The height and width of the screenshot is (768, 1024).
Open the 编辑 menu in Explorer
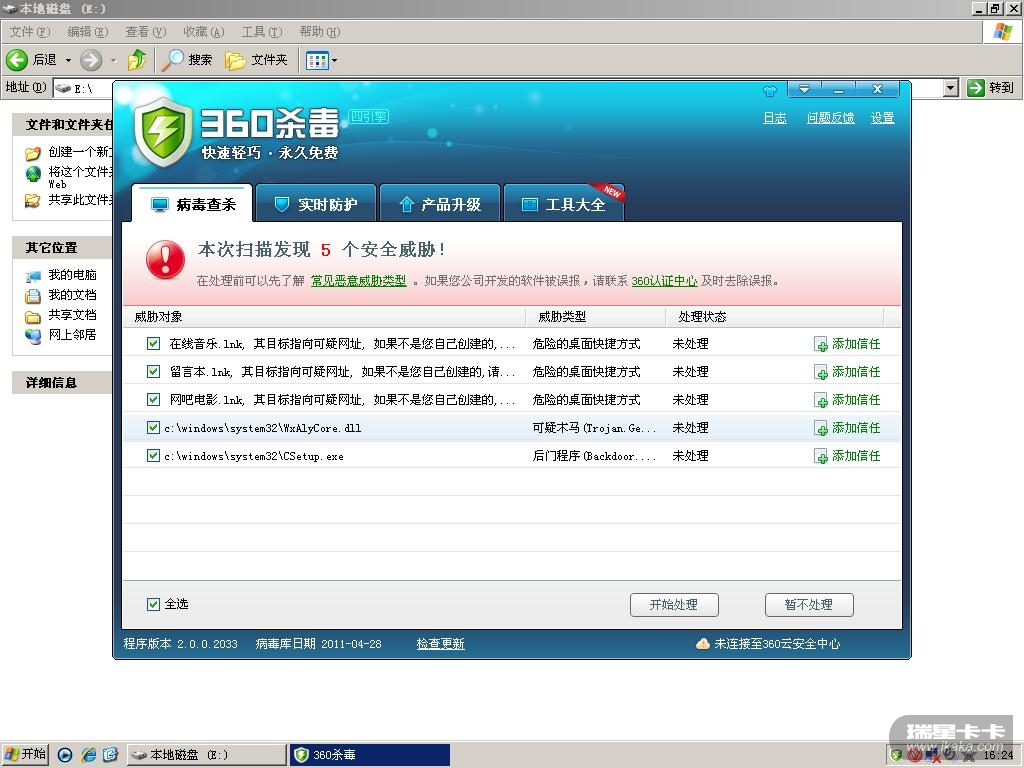(88, 31)
